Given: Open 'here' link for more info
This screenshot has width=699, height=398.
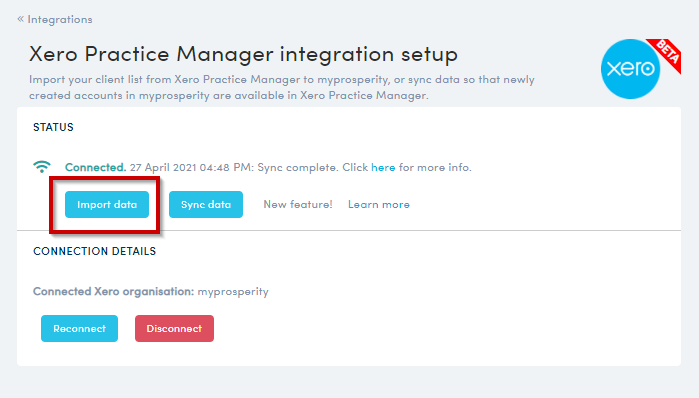Looking at the screenshot, I should coord(383,167).
